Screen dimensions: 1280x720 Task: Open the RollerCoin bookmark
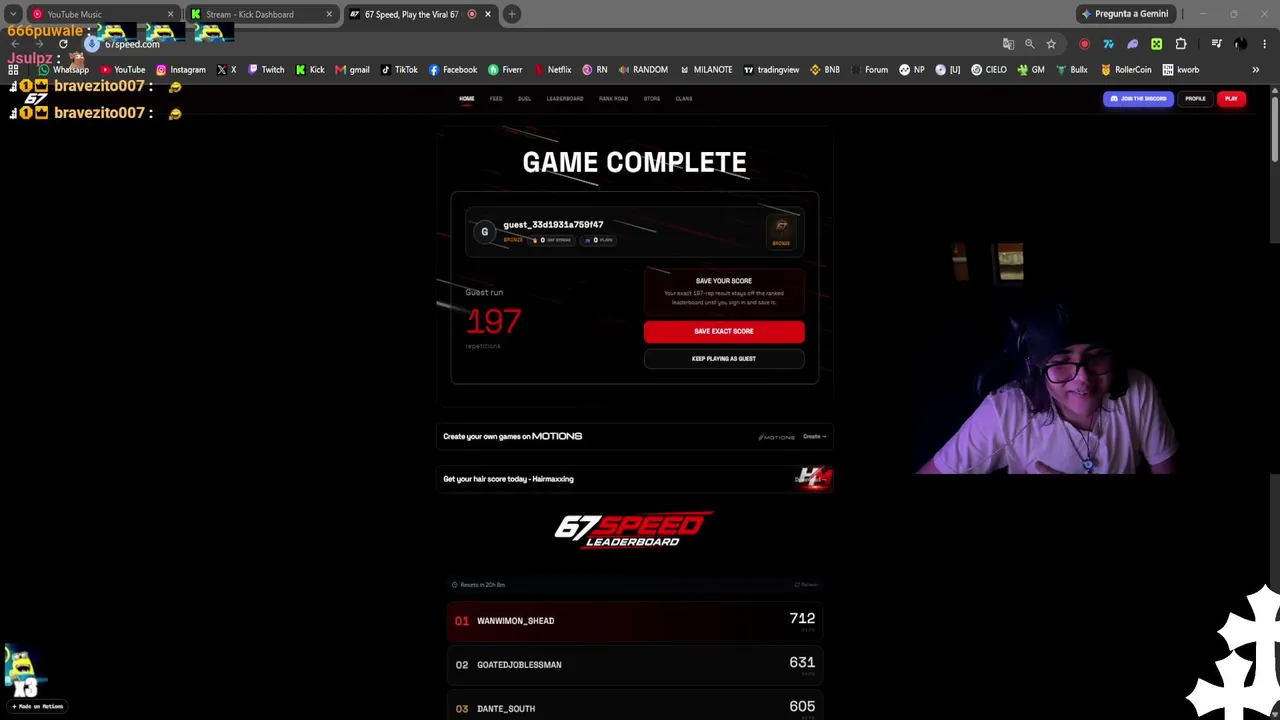click(x=1125, y=70)
